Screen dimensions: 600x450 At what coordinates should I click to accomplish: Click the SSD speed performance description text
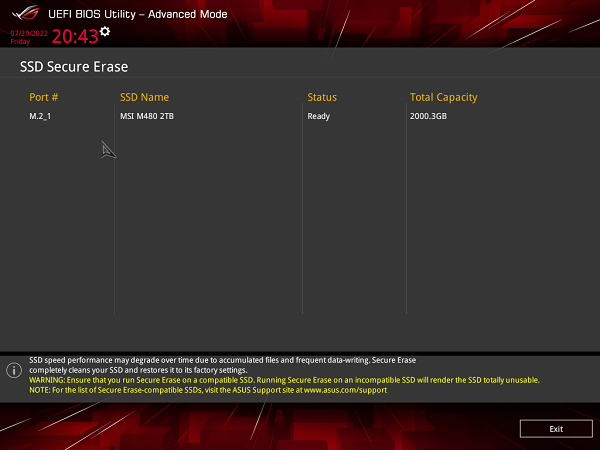pos(222,360)
